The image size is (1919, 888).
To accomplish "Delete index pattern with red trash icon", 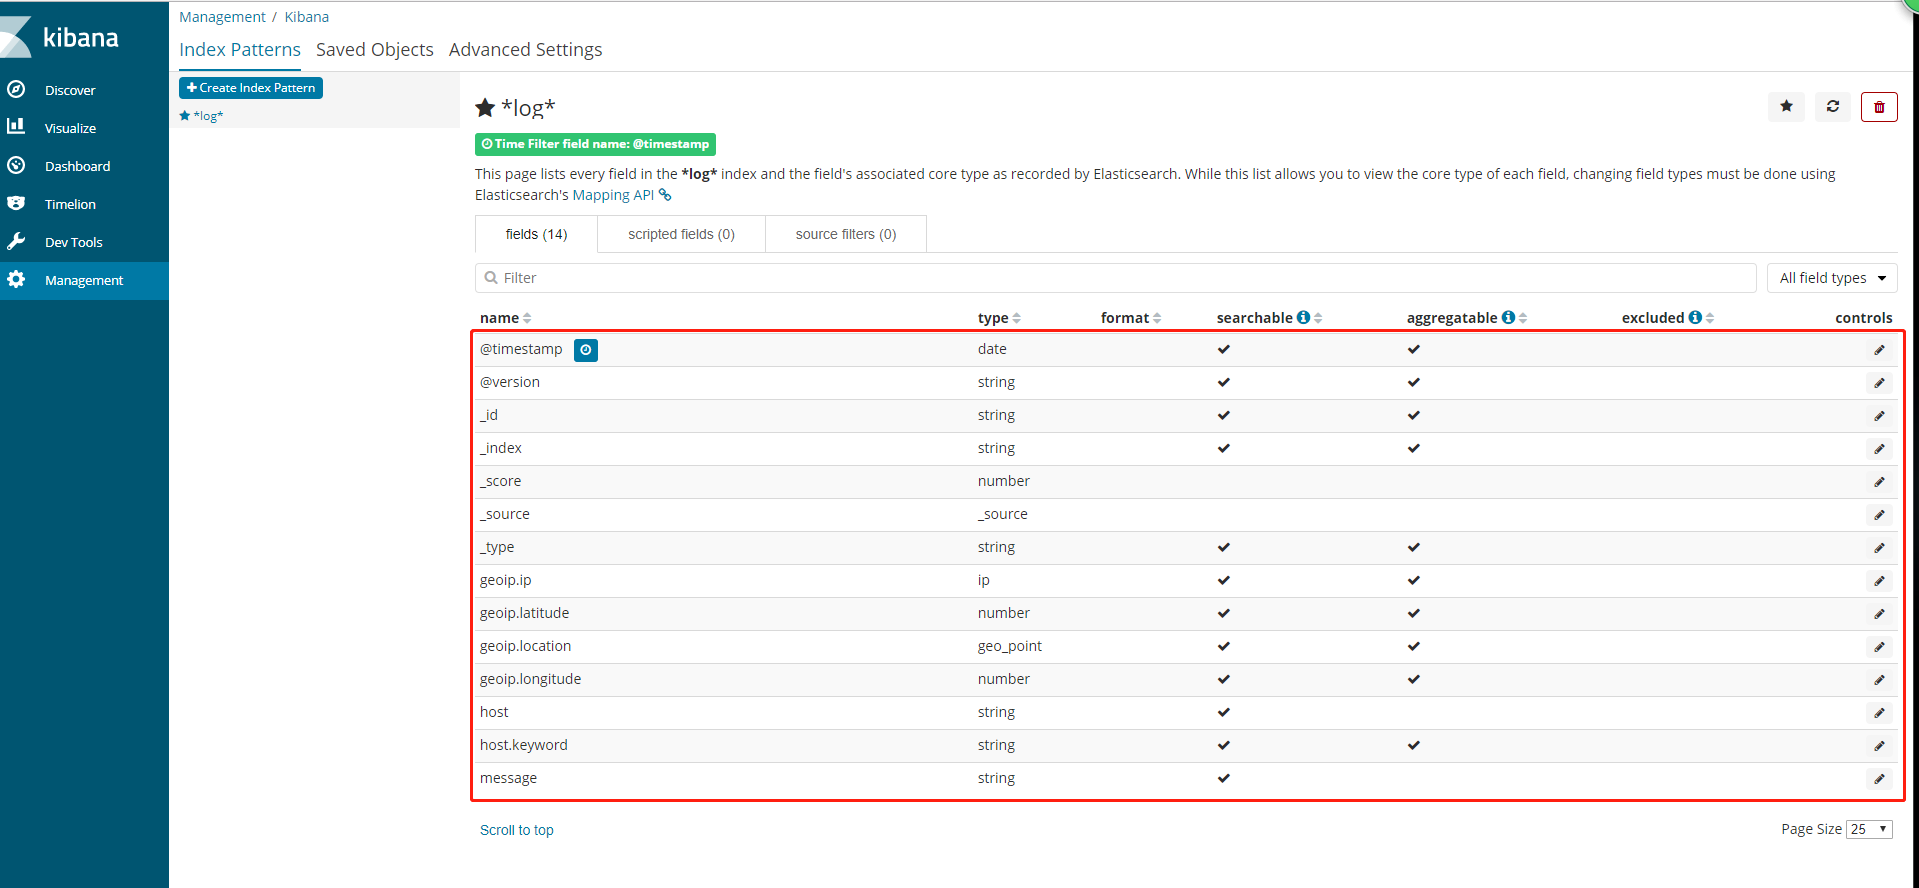I will tap(1879, 107).
